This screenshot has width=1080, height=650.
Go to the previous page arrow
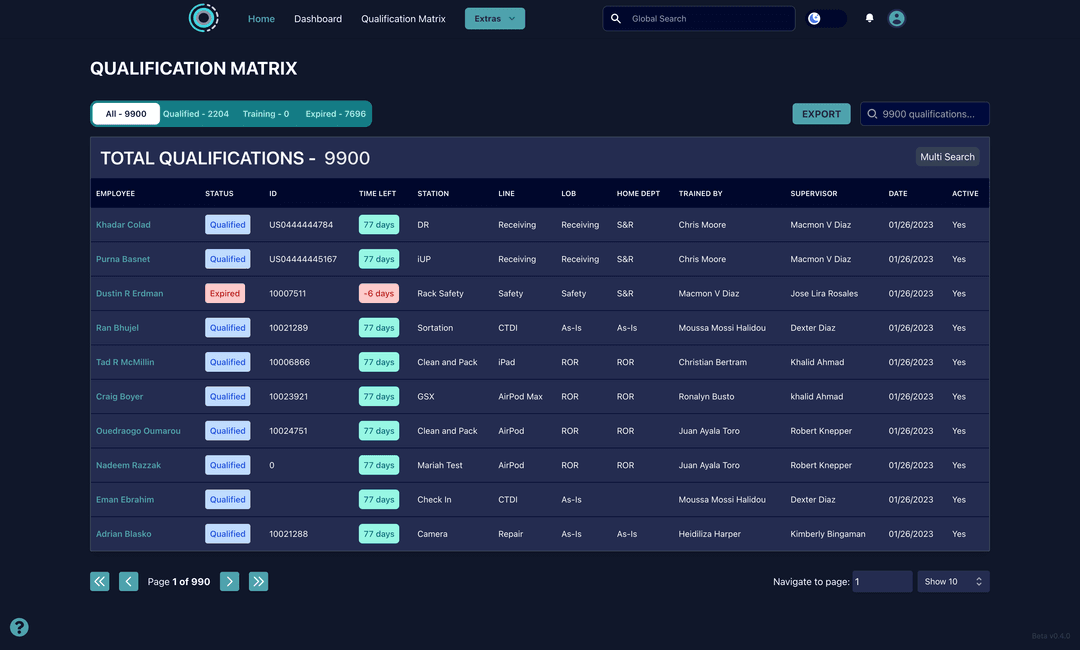pos(128,581)
